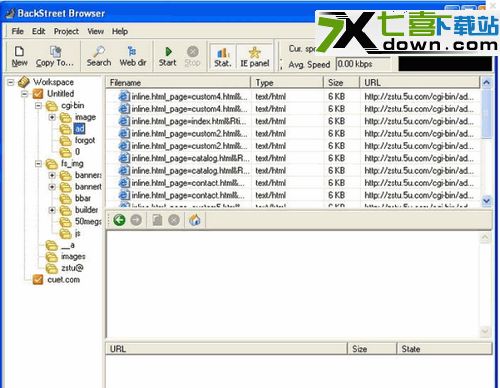The height and width of the screenshot is (388, 500).
Task: Click the file list scroll-down arrow
Action: click(486, 200)
